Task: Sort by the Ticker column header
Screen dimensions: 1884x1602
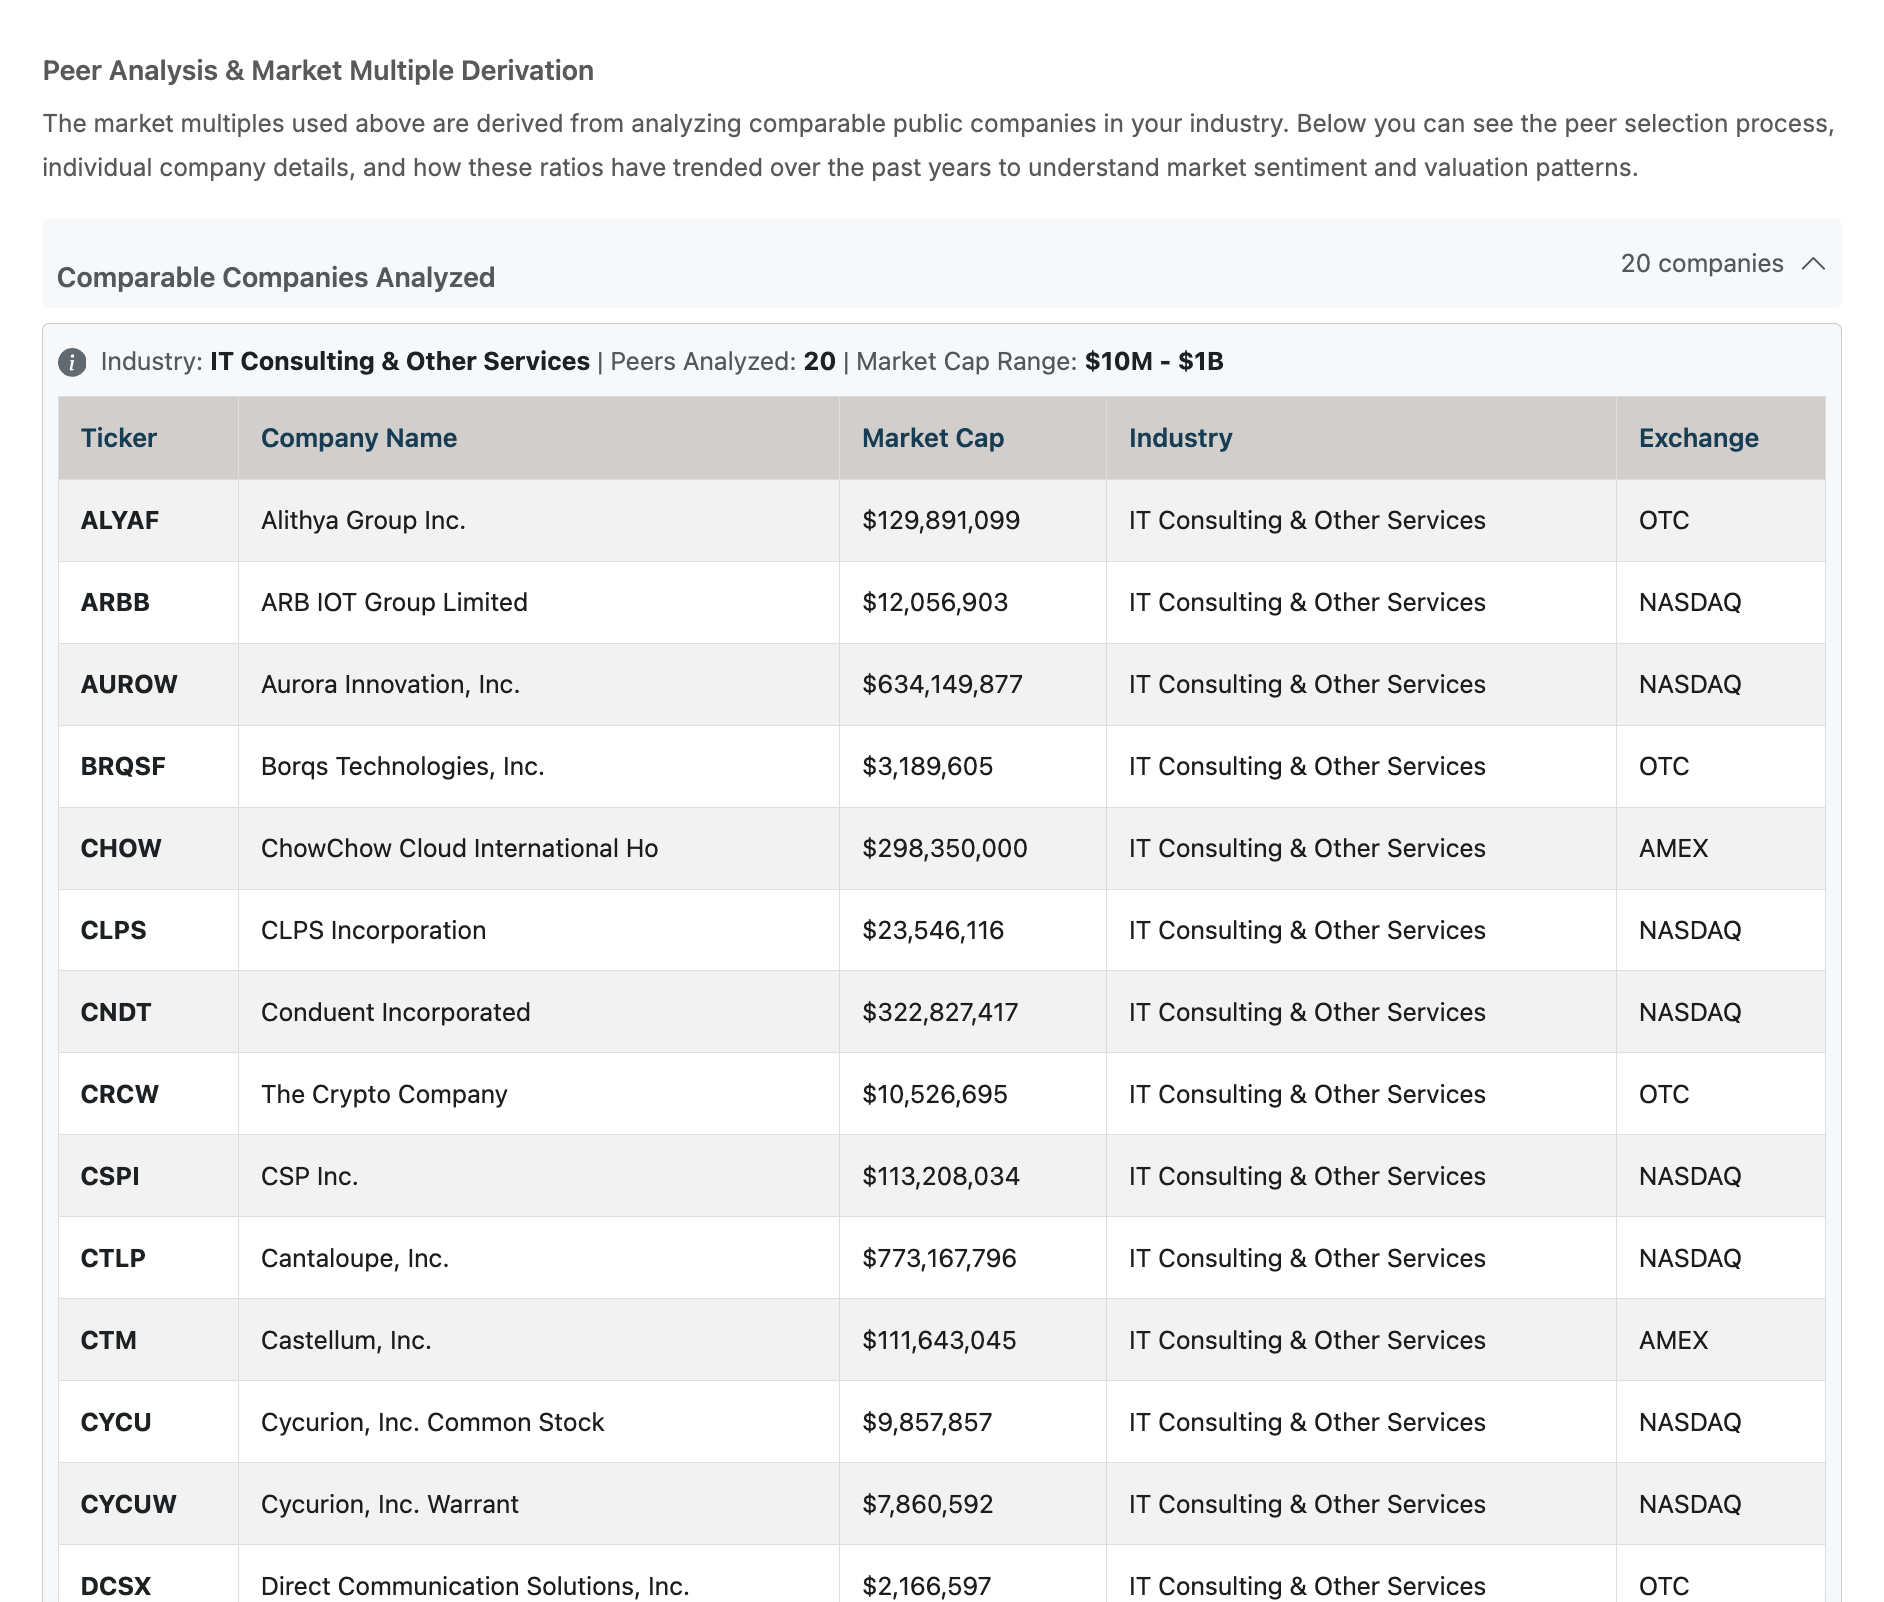Action: [118, 438]
